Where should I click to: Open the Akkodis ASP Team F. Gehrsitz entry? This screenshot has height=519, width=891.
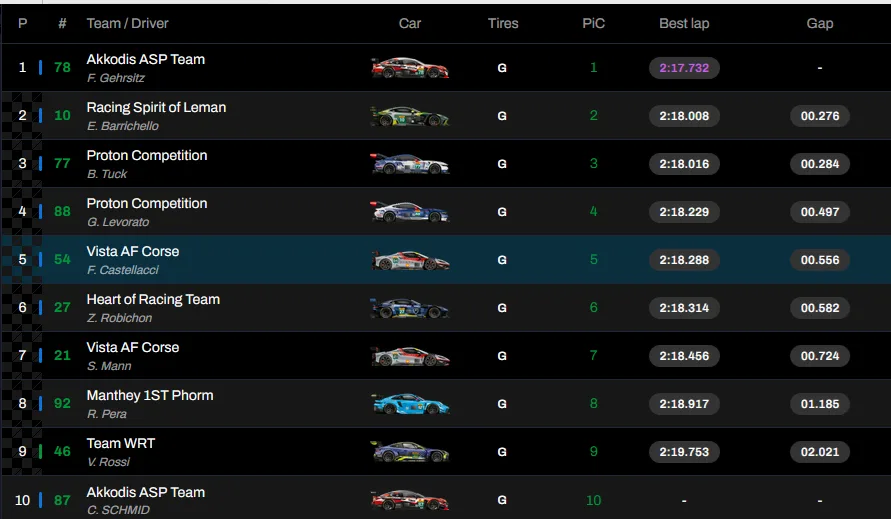click(x=145, y=60)
